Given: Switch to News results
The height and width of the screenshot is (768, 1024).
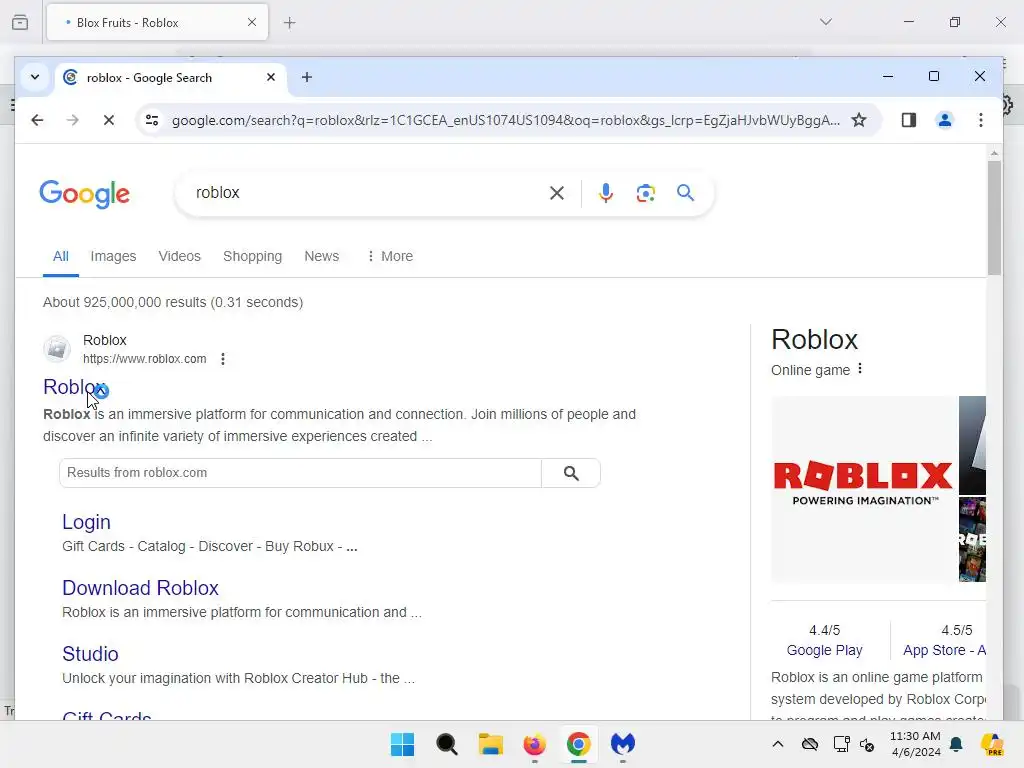Looking at the screenshot, I should point(321,256).
